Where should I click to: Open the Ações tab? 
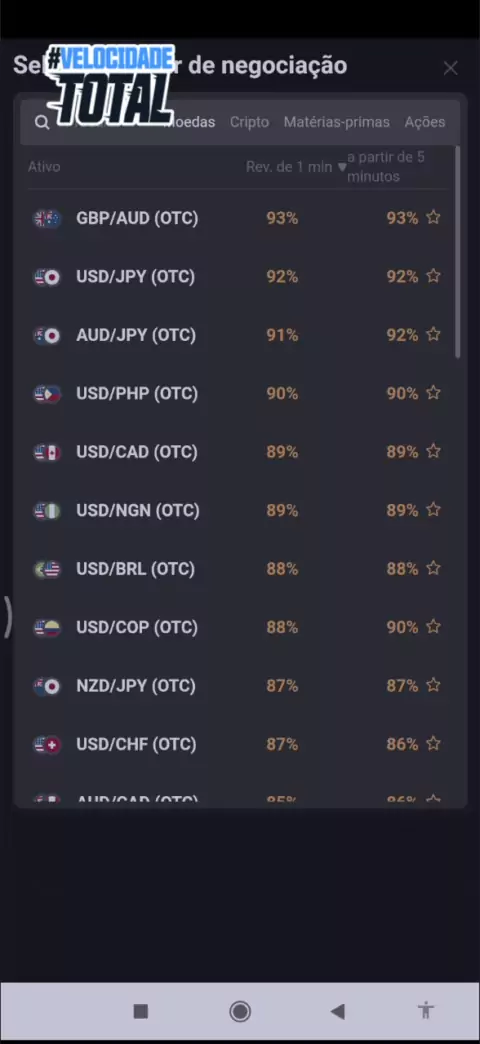(425, 122)
